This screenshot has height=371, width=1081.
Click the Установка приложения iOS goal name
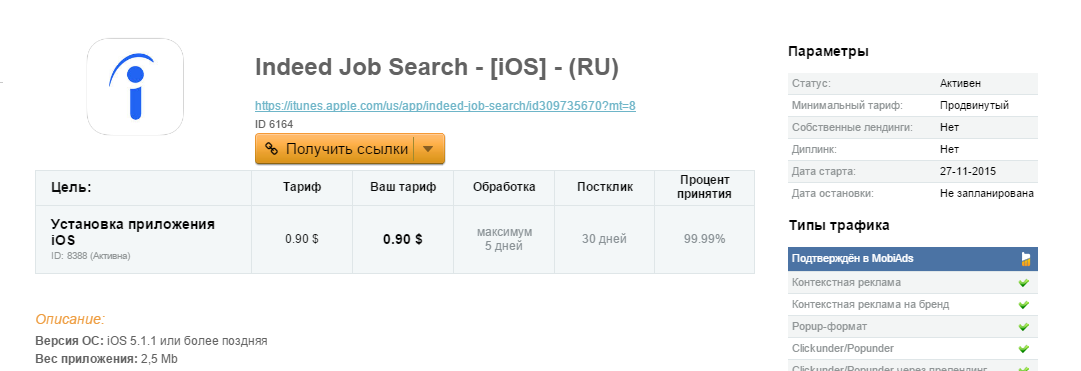pos(133,232)
